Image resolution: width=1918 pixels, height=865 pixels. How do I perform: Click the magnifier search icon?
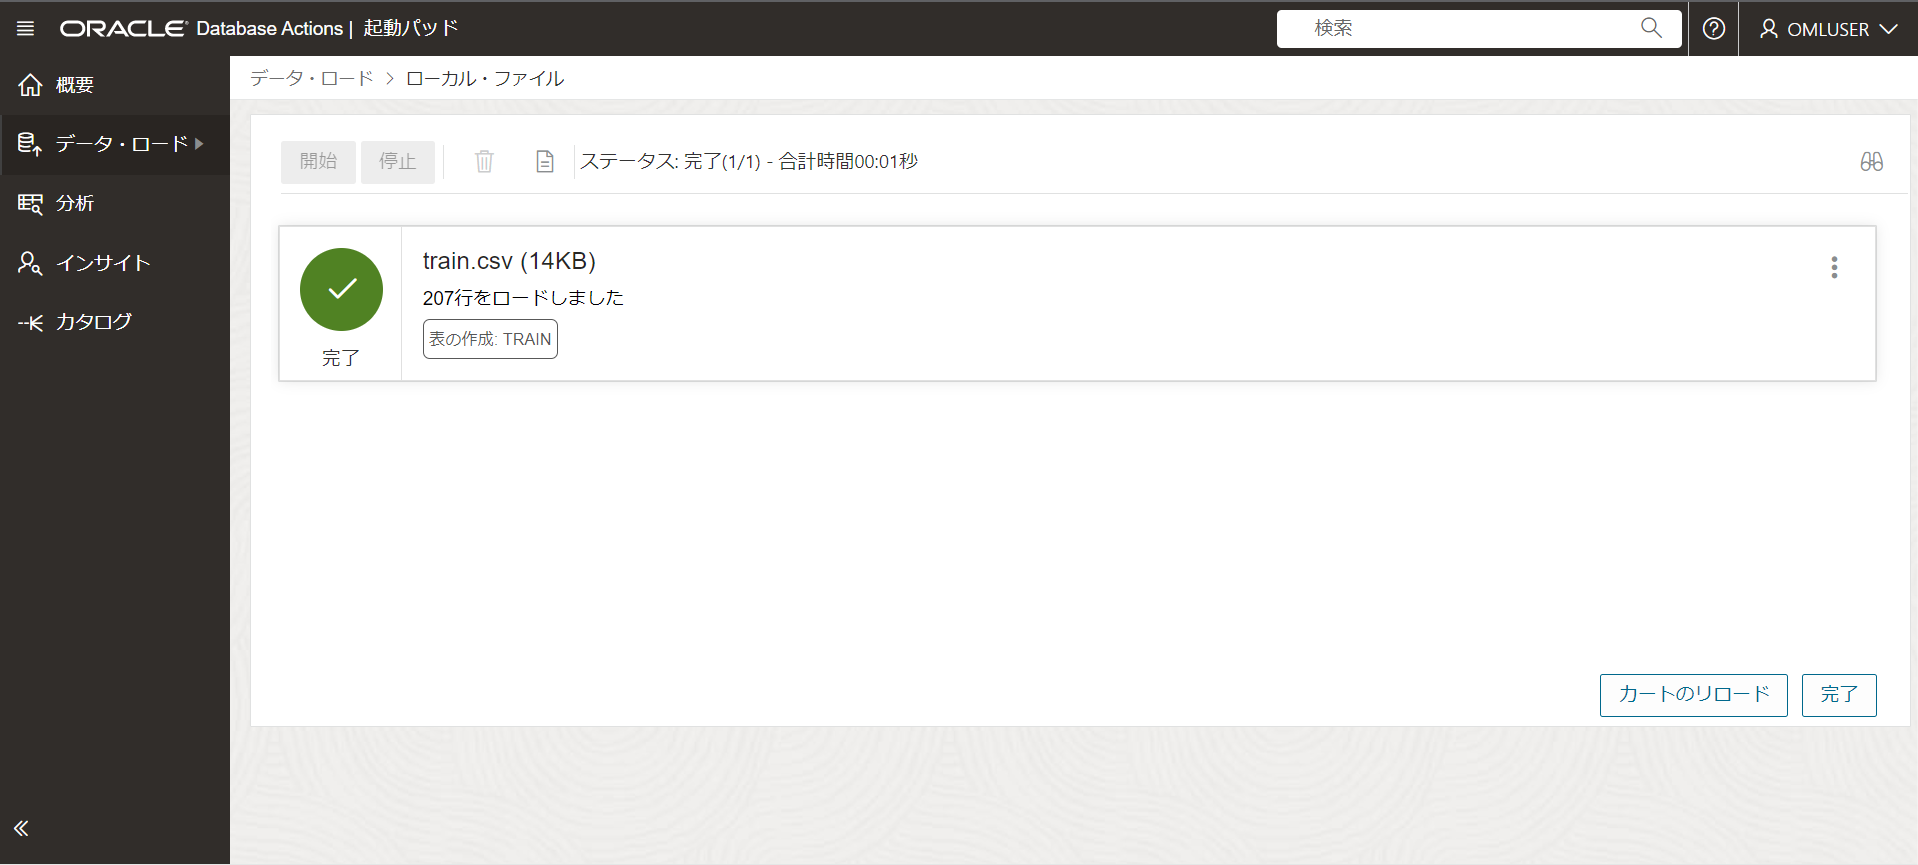click(1651, 28)
